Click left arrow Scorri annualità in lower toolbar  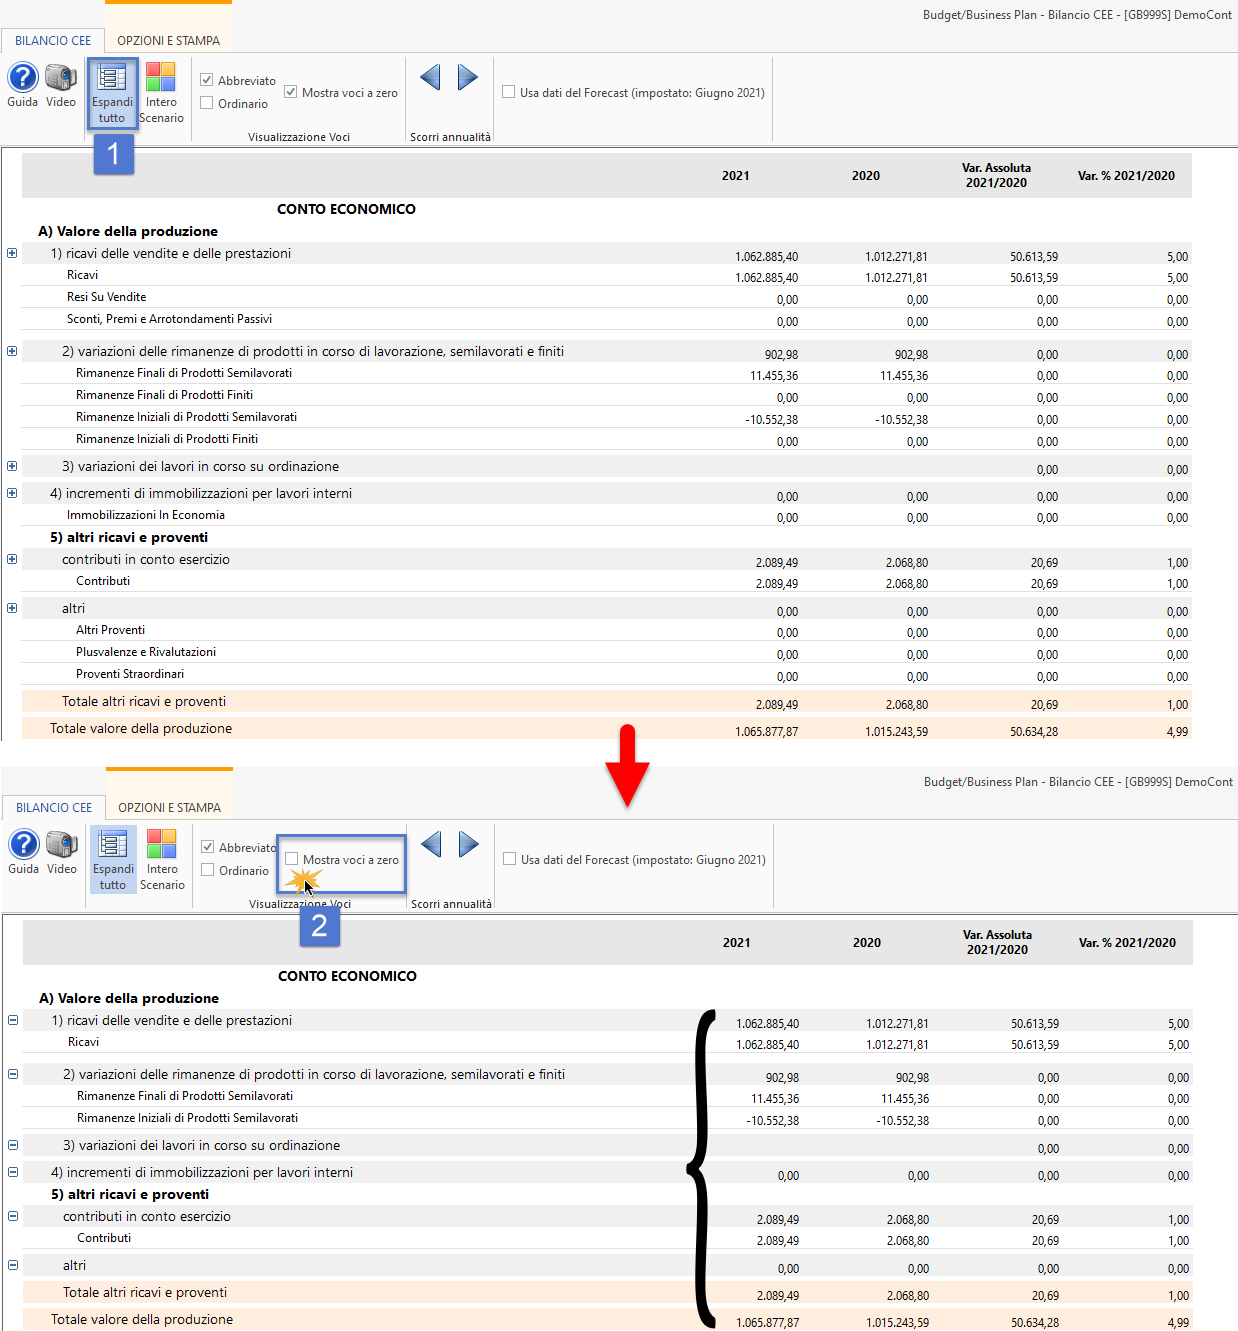431,844
